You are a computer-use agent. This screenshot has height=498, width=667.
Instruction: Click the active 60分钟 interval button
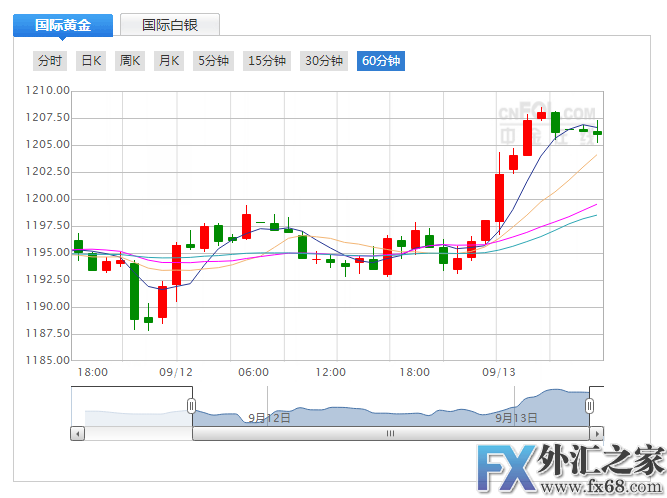coord(381,61)
